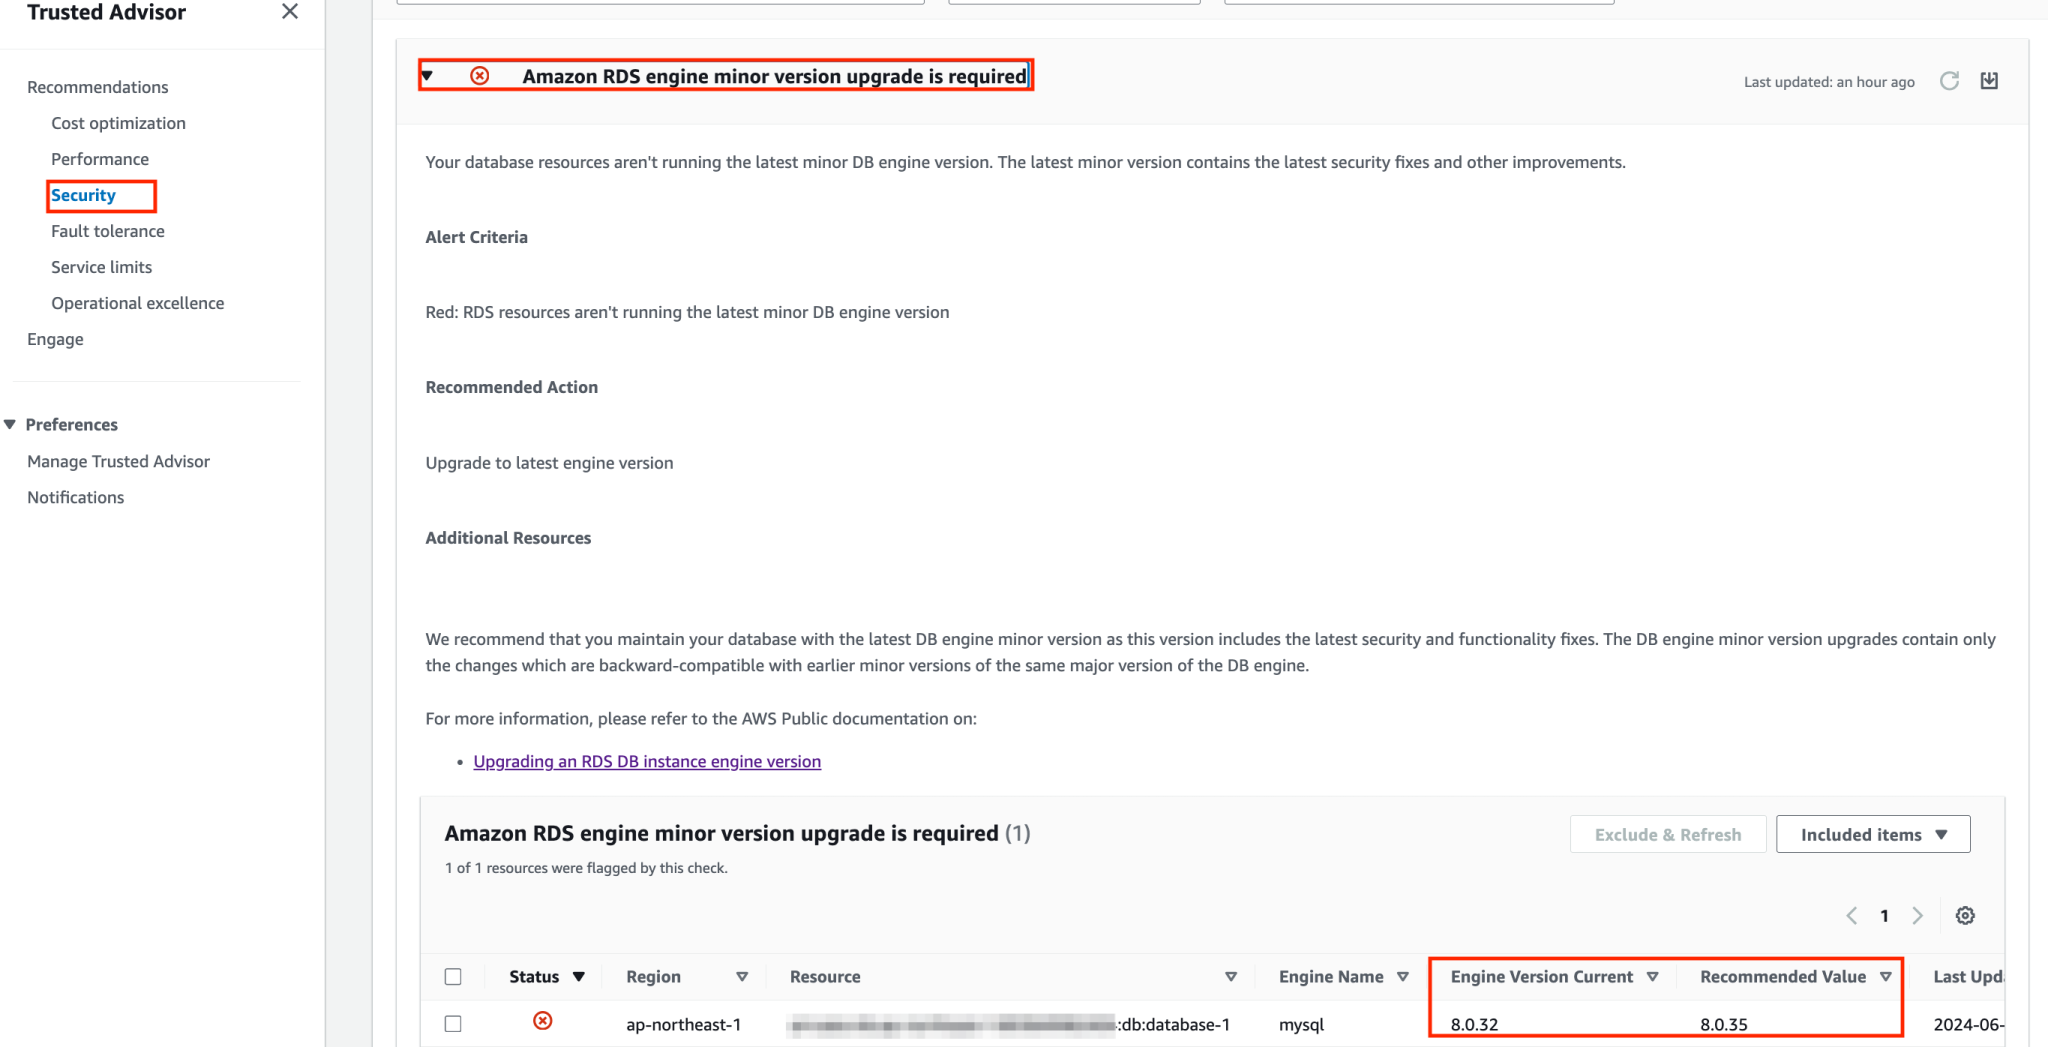This screenshot has width=2048, height=1047.
Task: Select page 1 in the pagination control
Action: pos(1884,915)
